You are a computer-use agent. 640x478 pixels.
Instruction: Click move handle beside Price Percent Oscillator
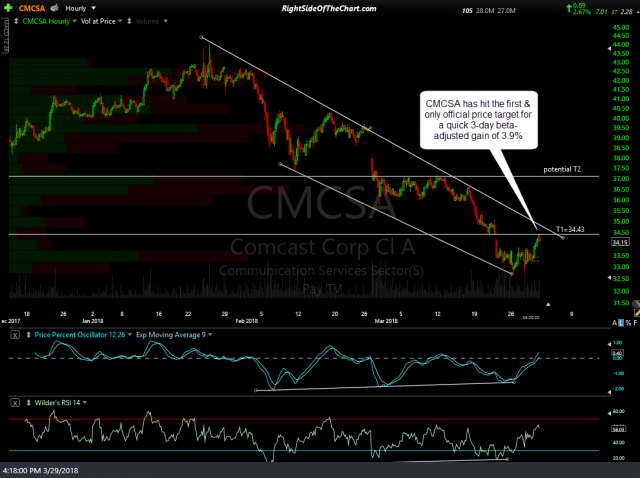point(29,335)
